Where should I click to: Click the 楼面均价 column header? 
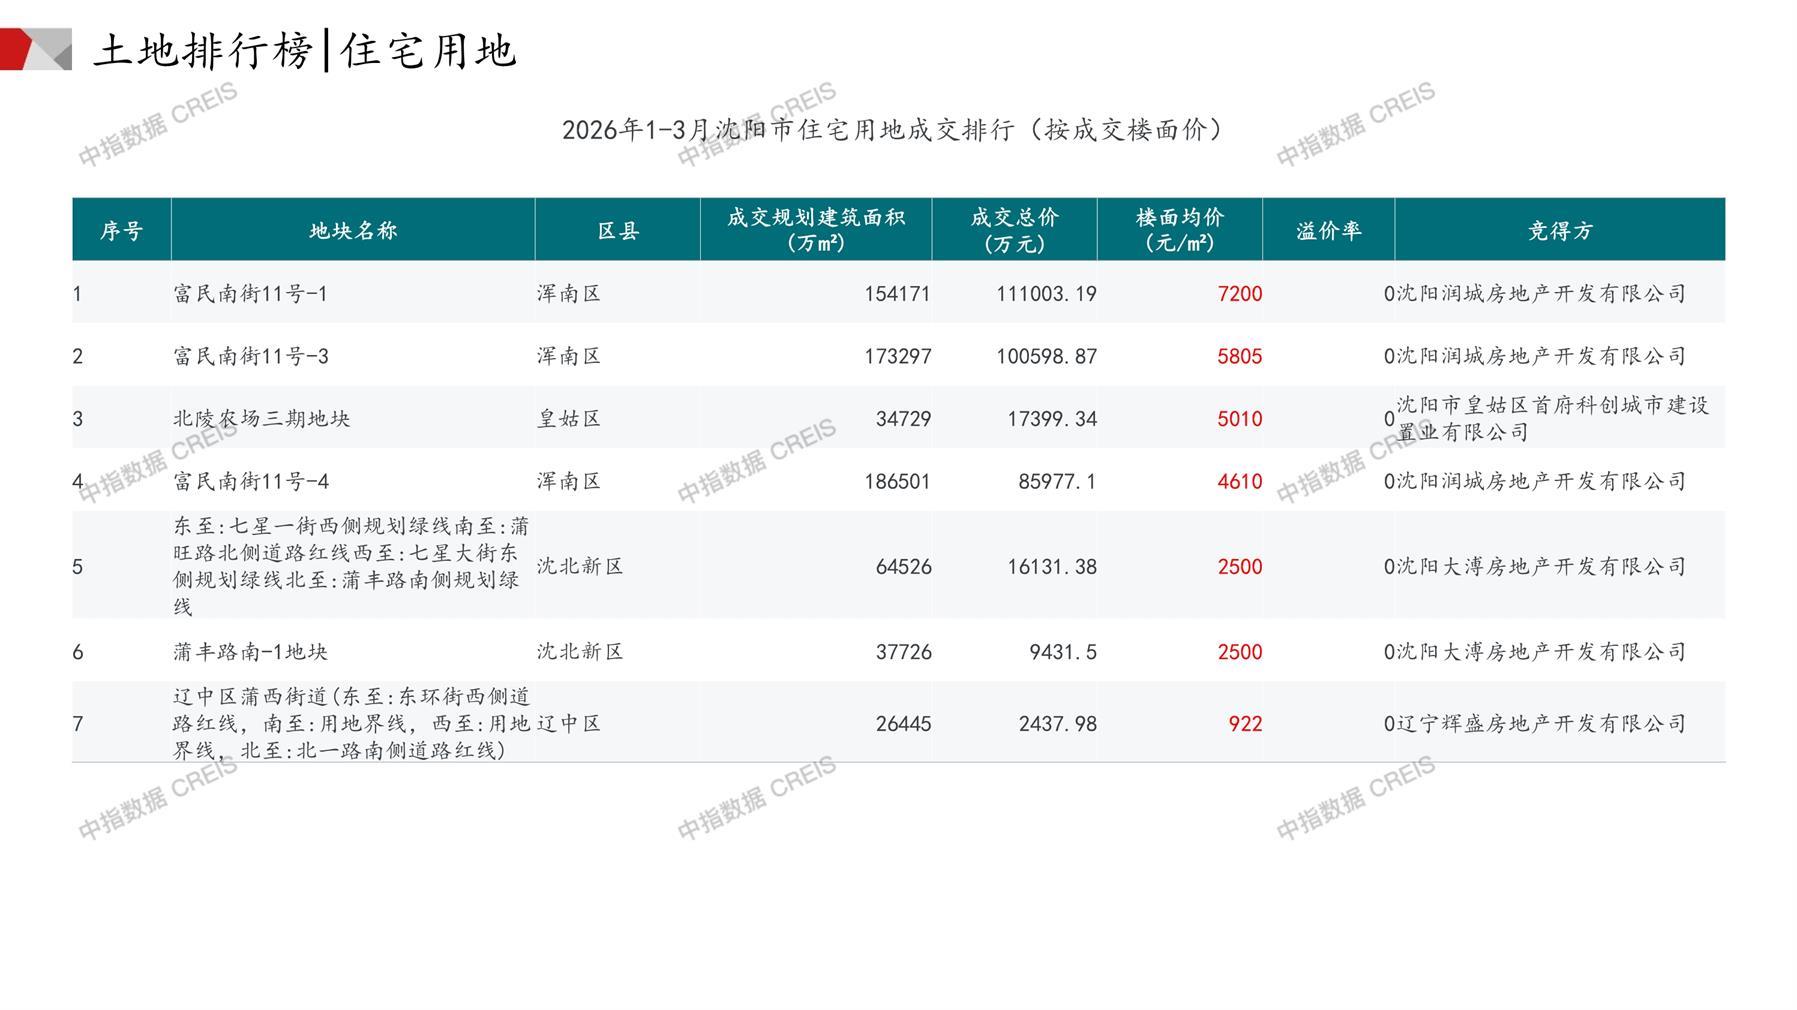[x=1180, y=230]
